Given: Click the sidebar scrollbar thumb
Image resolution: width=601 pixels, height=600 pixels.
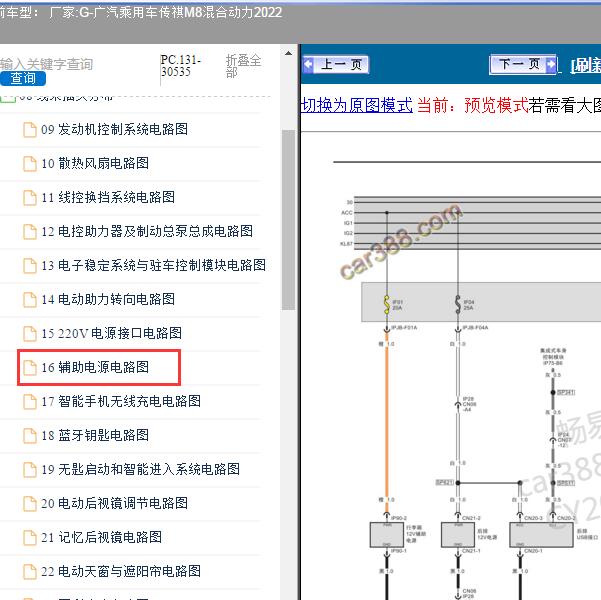Looking at the screenshot, I should click(x=289, y=220).
